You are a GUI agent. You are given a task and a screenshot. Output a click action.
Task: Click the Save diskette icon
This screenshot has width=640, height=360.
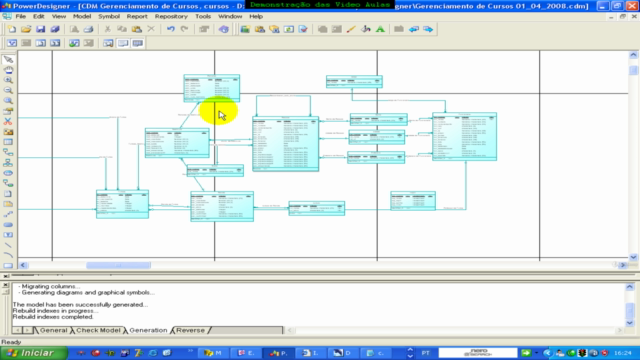[40, 29]
